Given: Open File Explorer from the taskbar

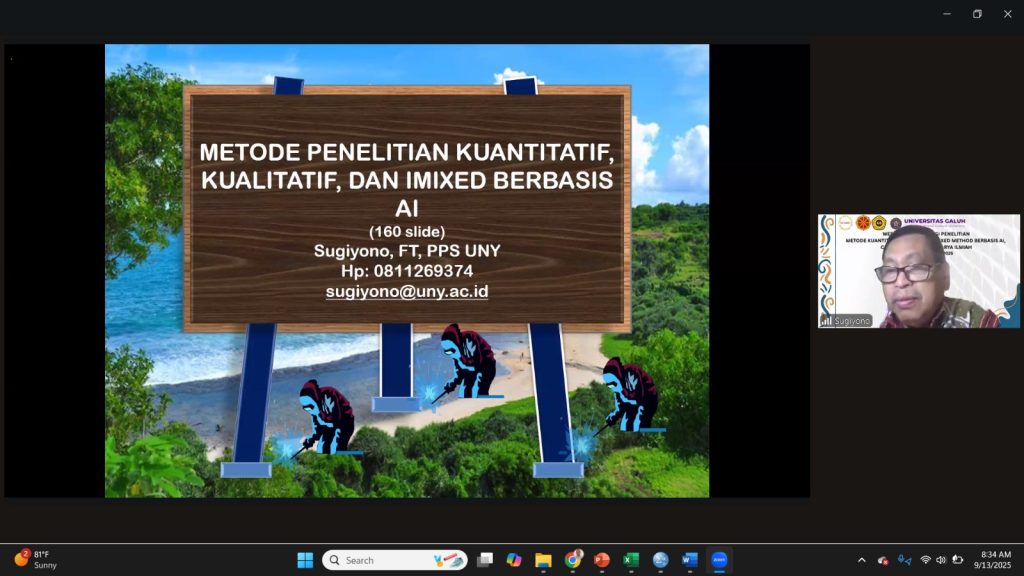Looking at the screenshot, I should [x=543, y=560].
